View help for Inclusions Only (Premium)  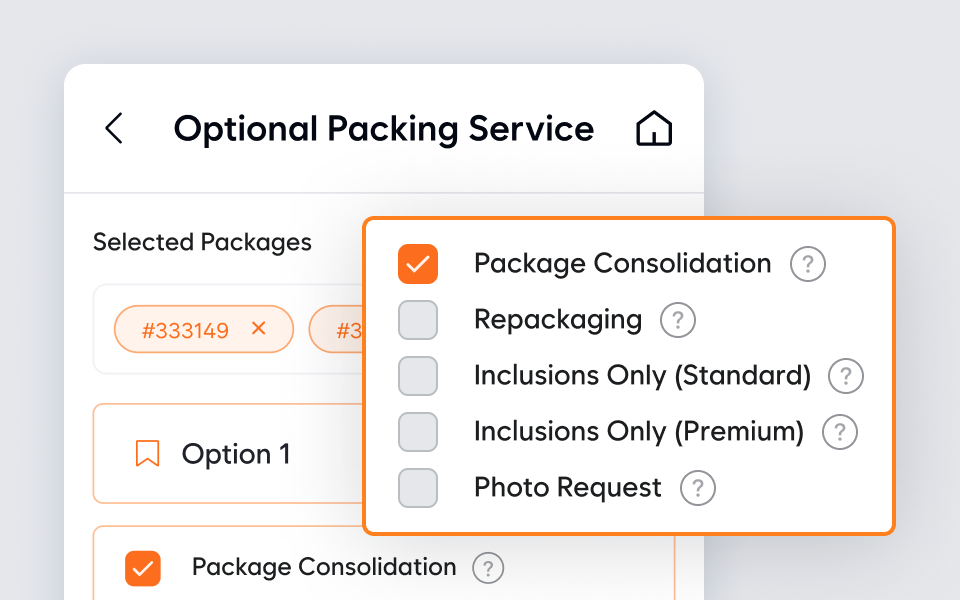pos(840,433)
